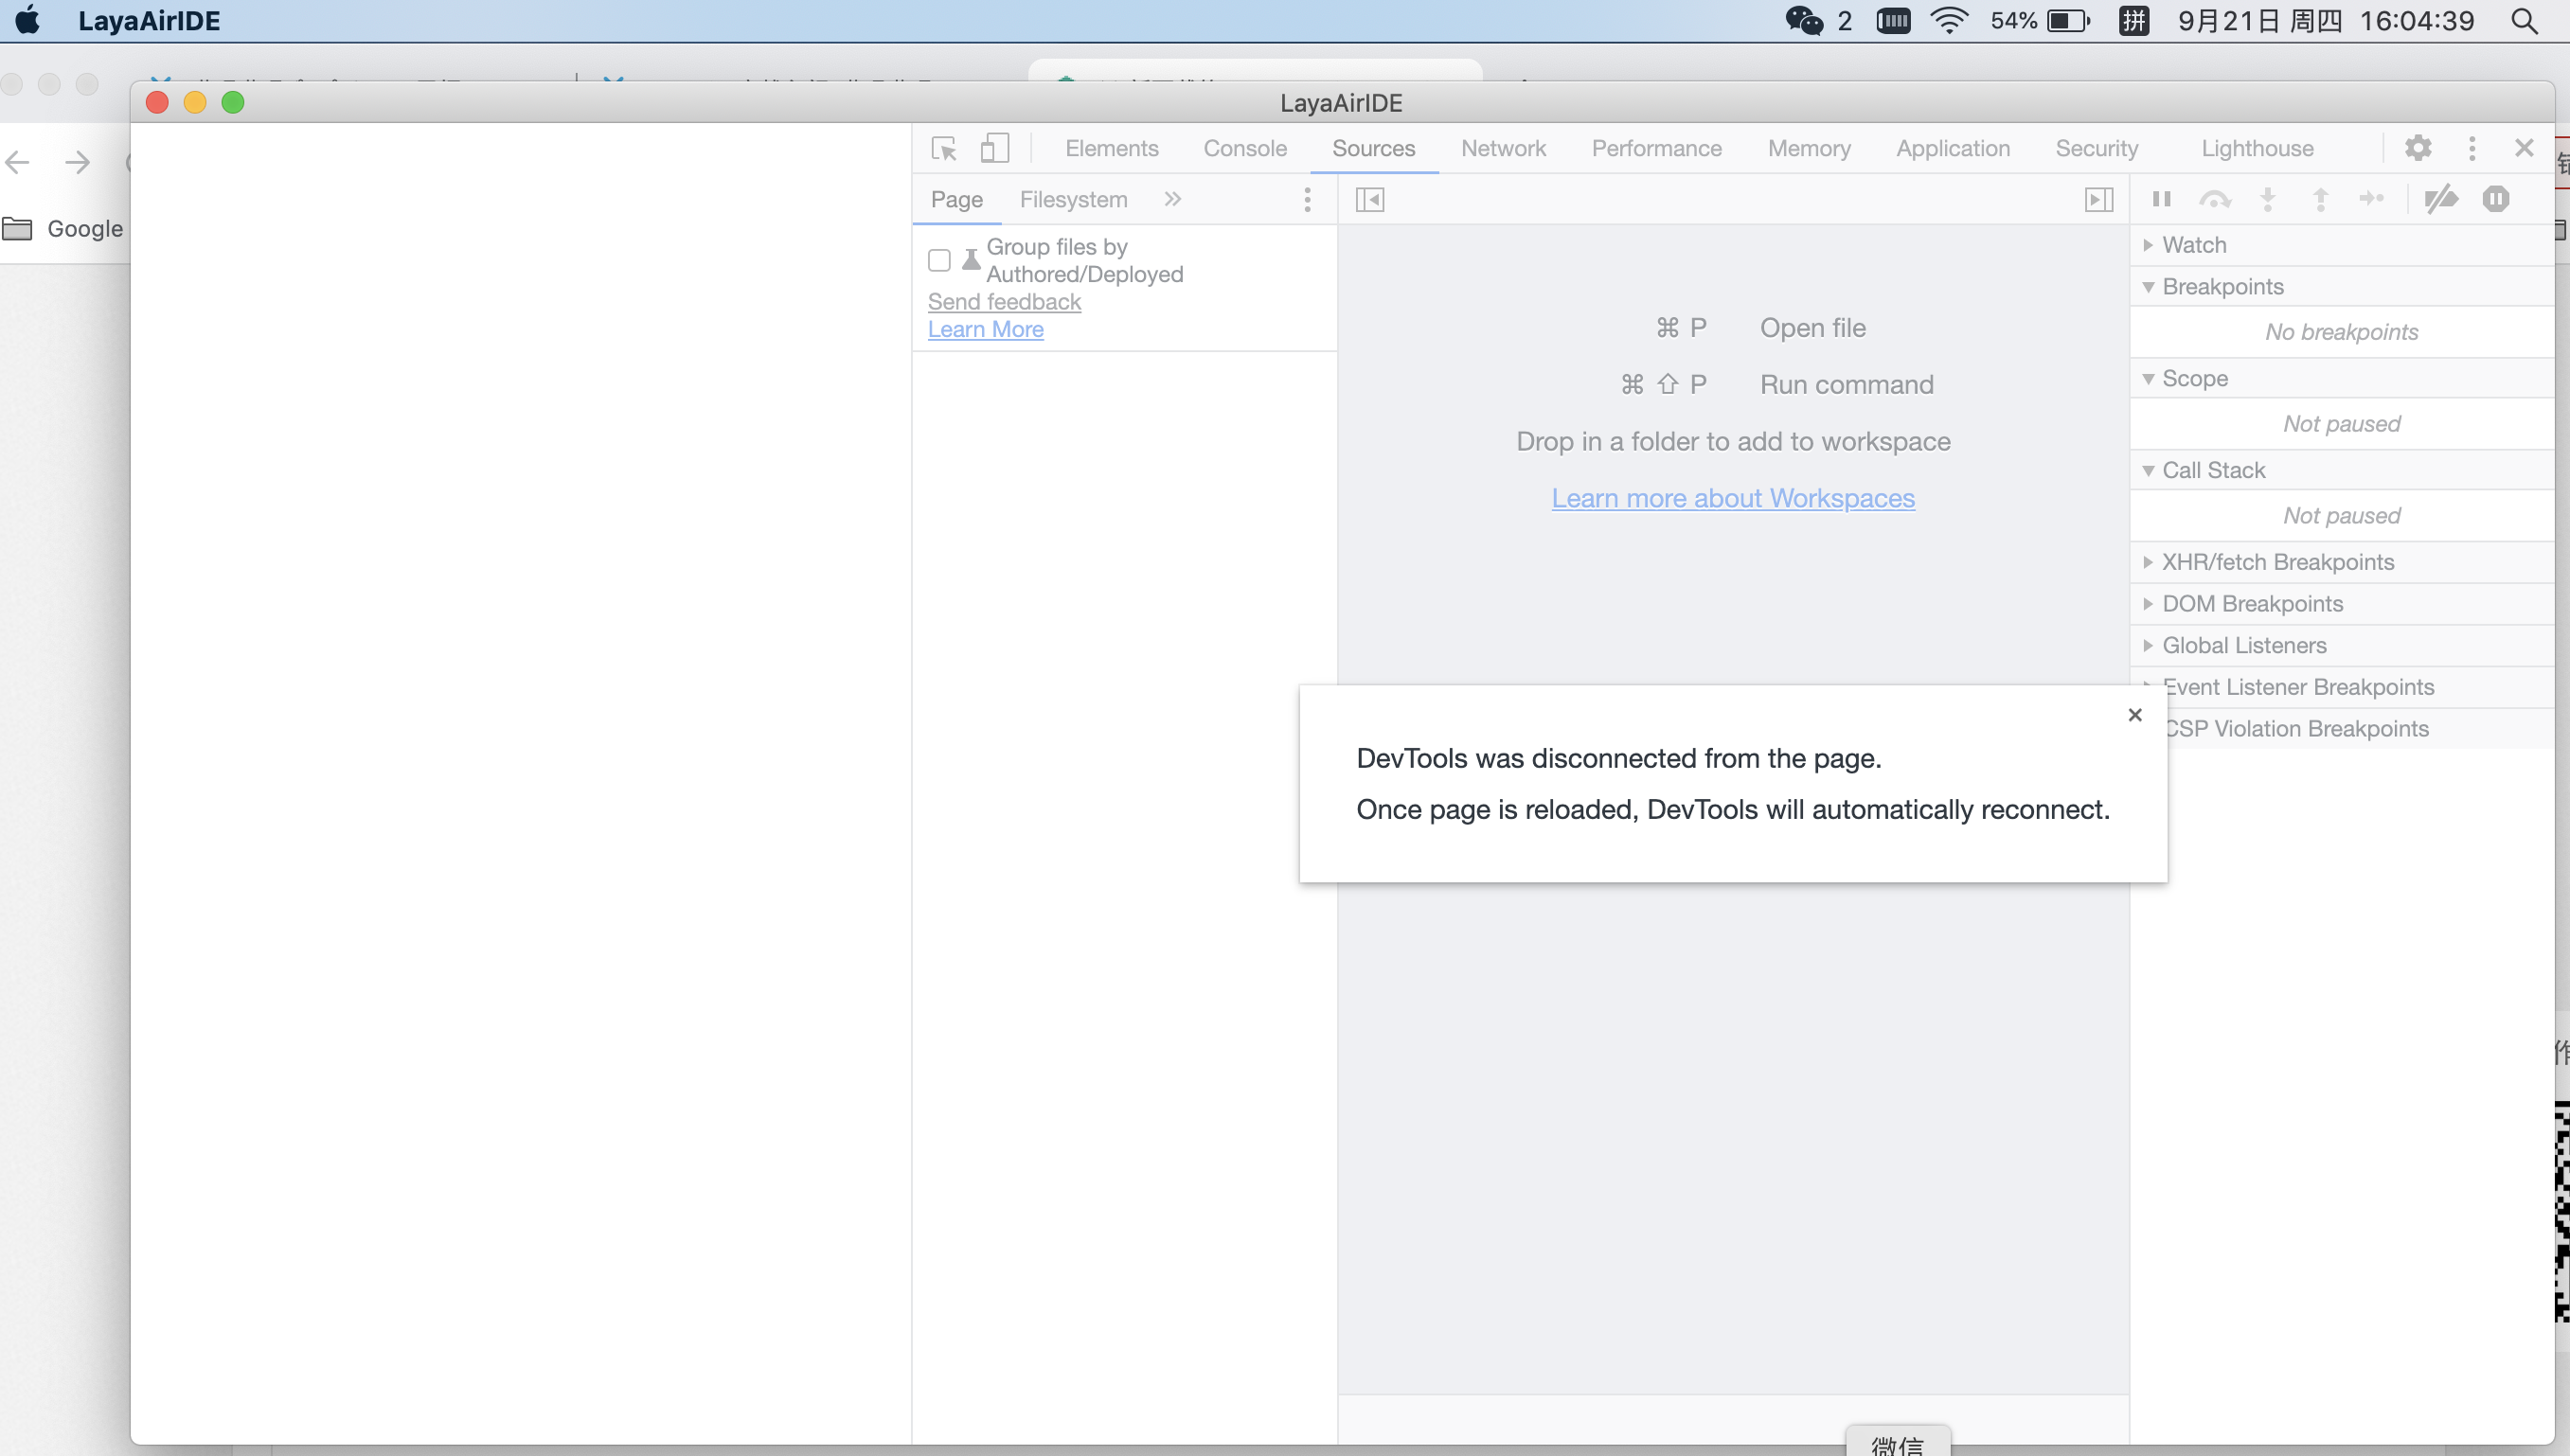The width and height of the screenshot is (2570, 1456).
Task: Hide the debugger sidebar icon
Action: click(x=2098, y=200)
